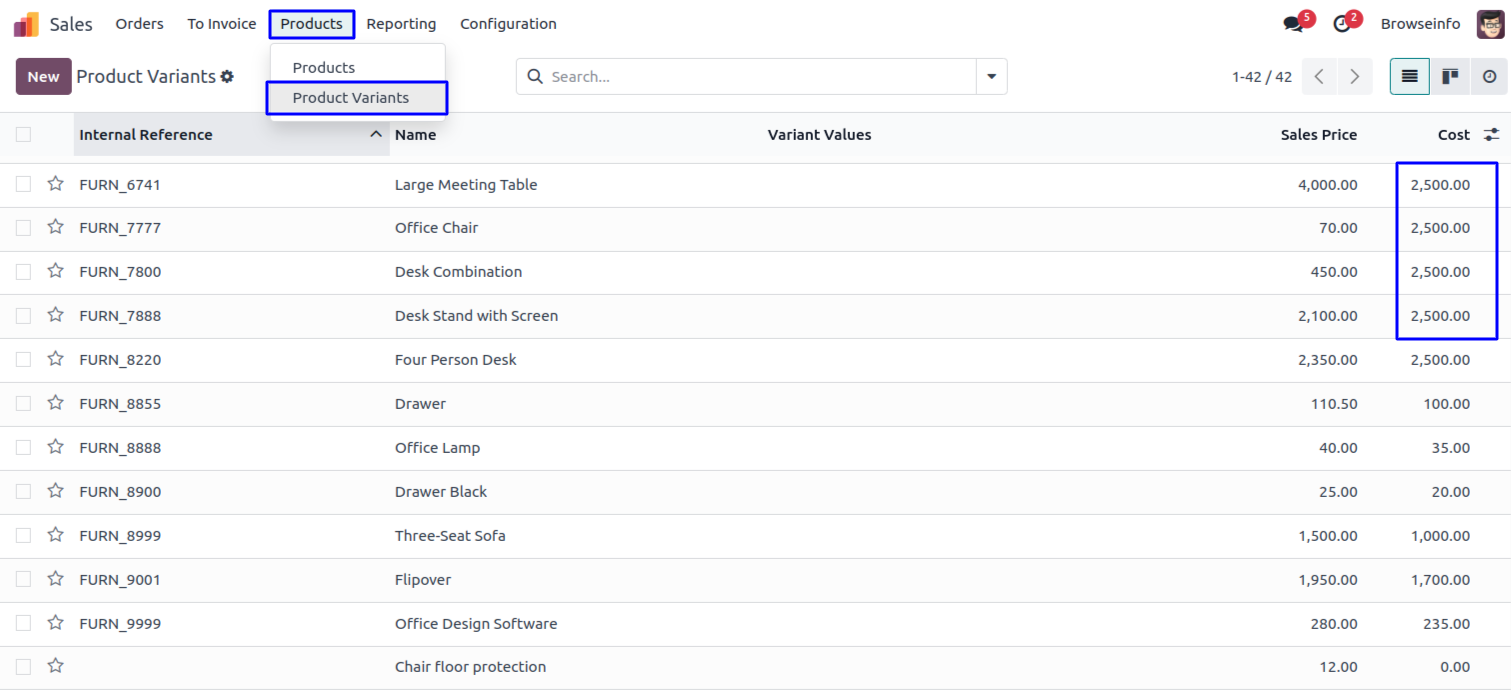
Task: Choose Products in the dropdown menu
Action: pos(324,68)
